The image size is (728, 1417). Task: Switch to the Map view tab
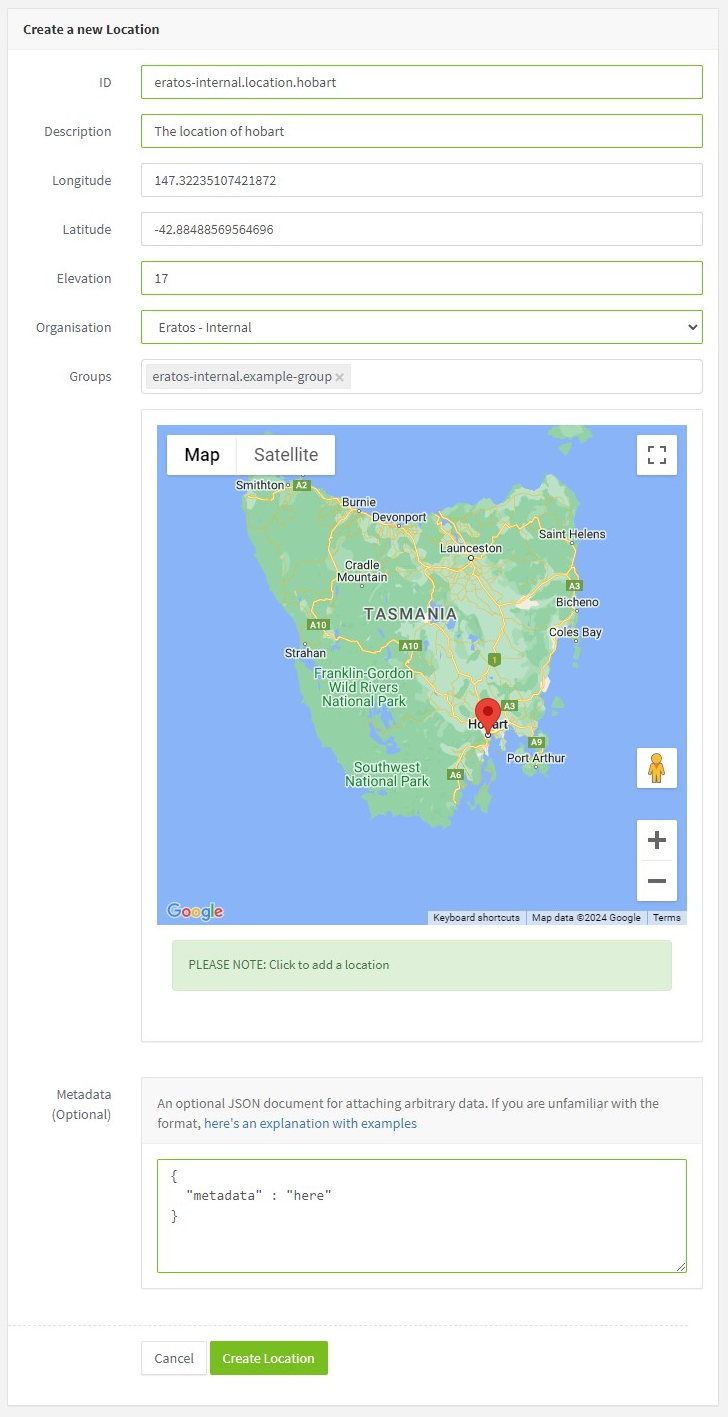202,455
